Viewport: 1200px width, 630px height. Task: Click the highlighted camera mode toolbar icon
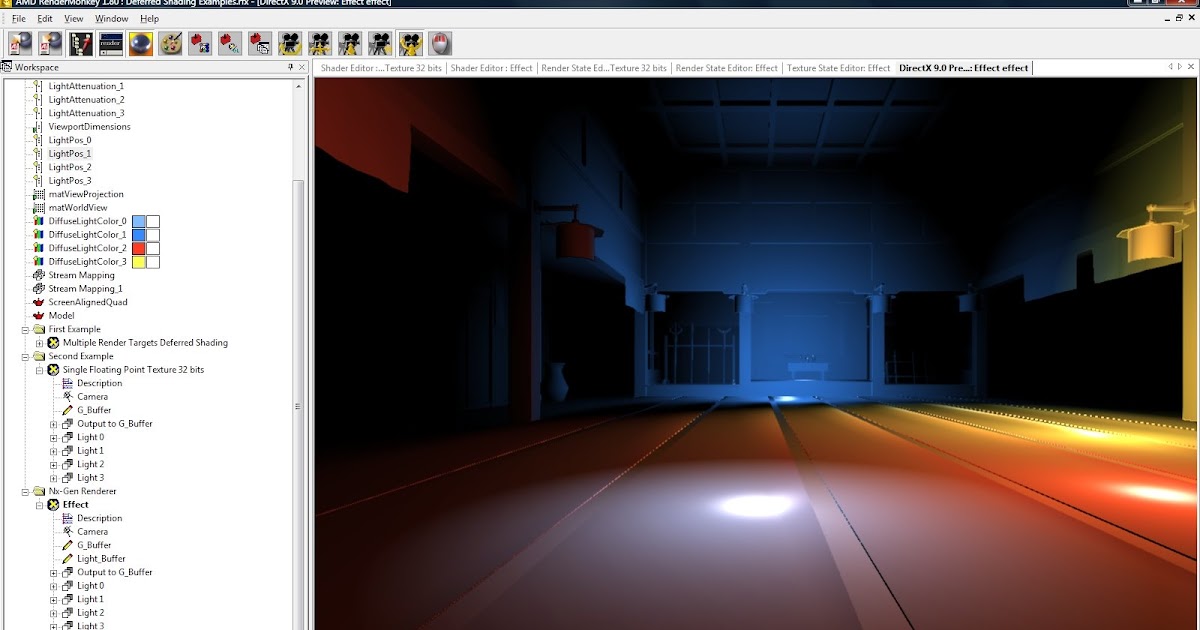410,43
